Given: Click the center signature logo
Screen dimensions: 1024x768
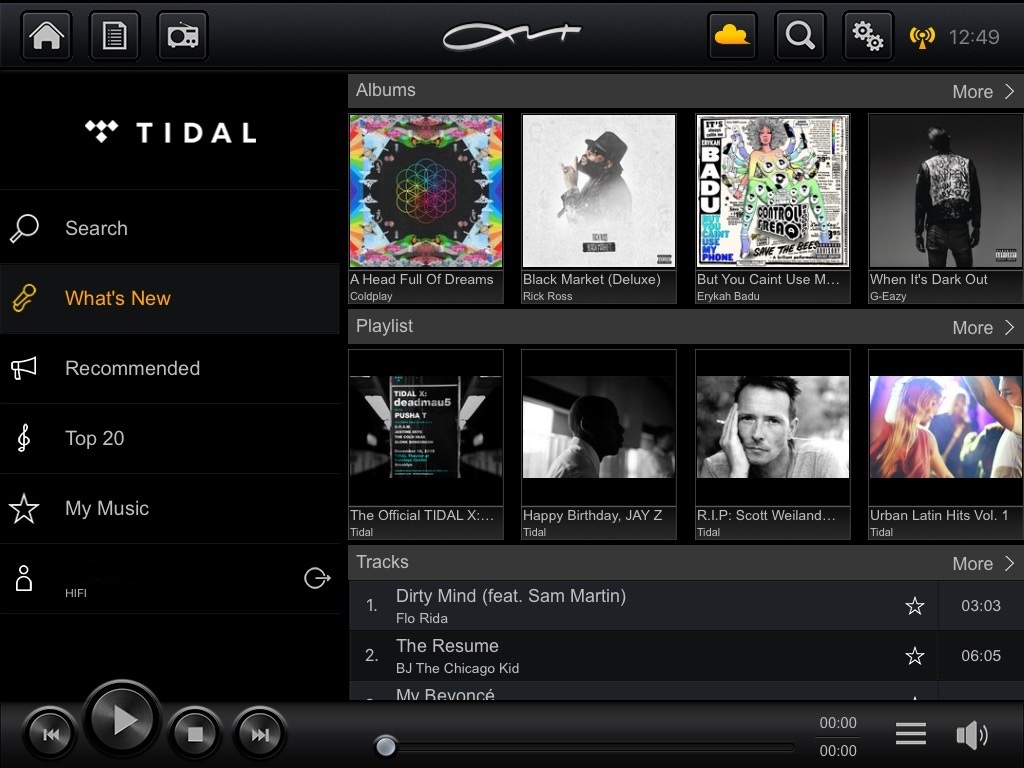Looking at the screenshot, I should tap(511, 36).
